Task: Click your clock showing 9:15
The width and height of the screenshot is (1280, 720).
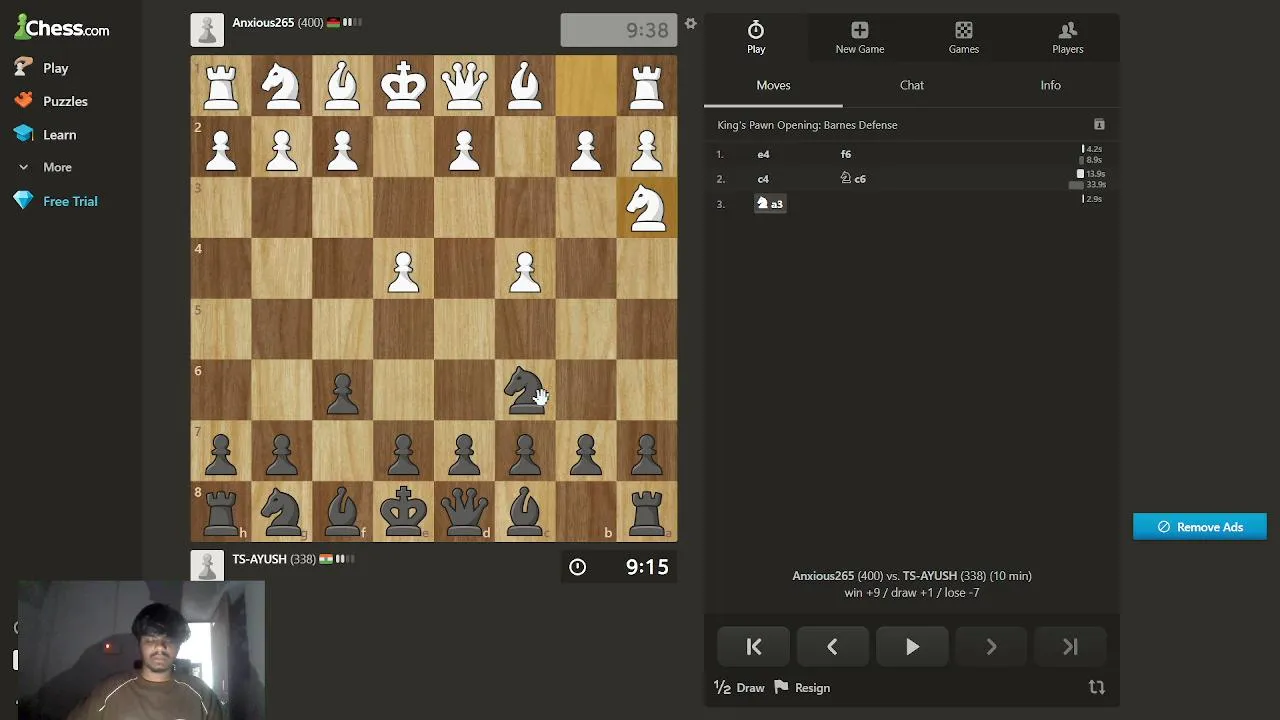Action: tap(619, 567)
